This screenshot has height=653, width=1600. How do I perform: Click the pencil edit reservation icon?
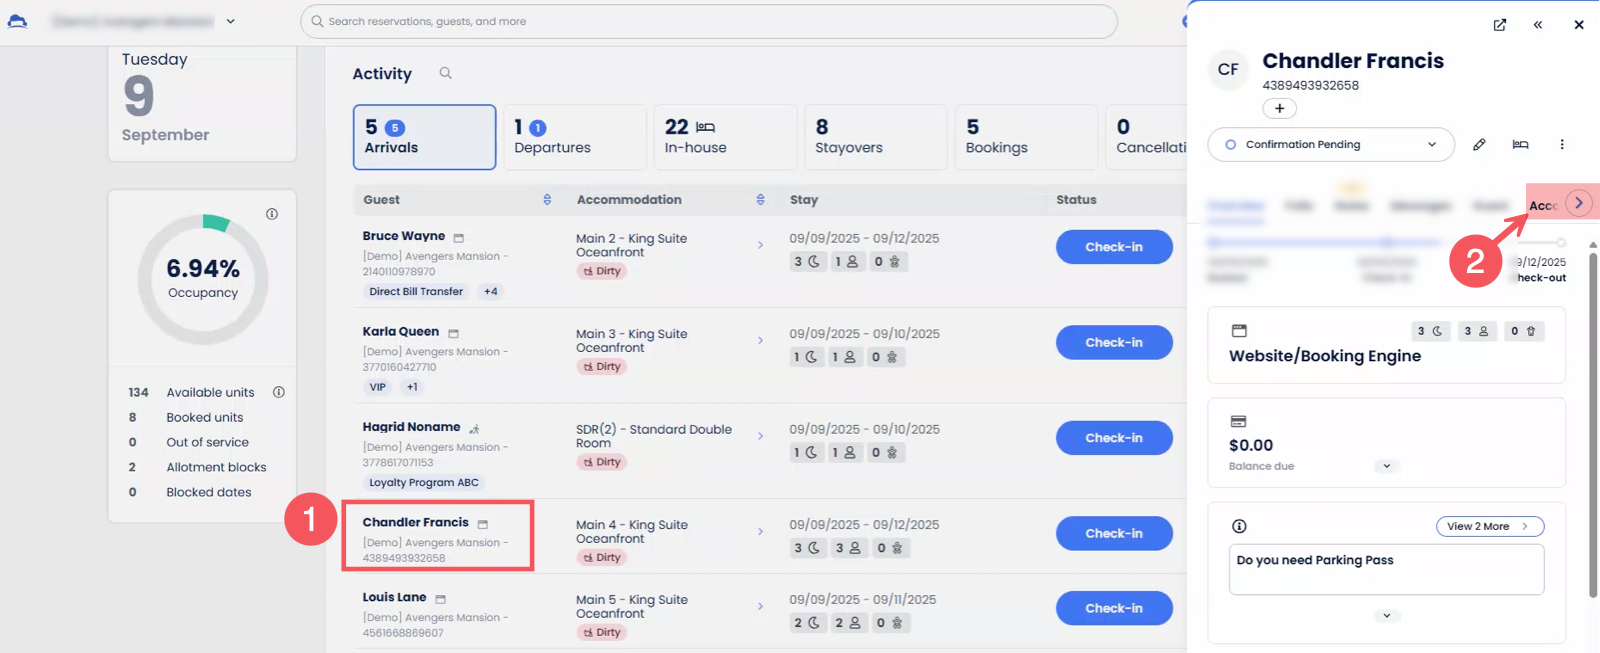(1479, 144)
